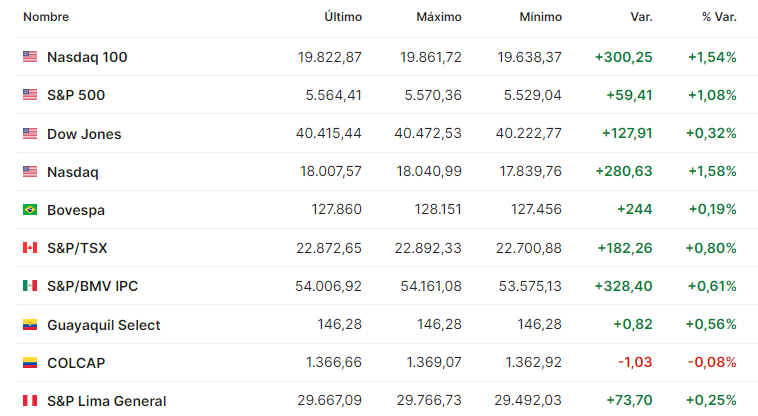Click the Canada flag beside S&P/TSX
The height and width of the screenshot is (416, 758).
click(x=30, y=247)
